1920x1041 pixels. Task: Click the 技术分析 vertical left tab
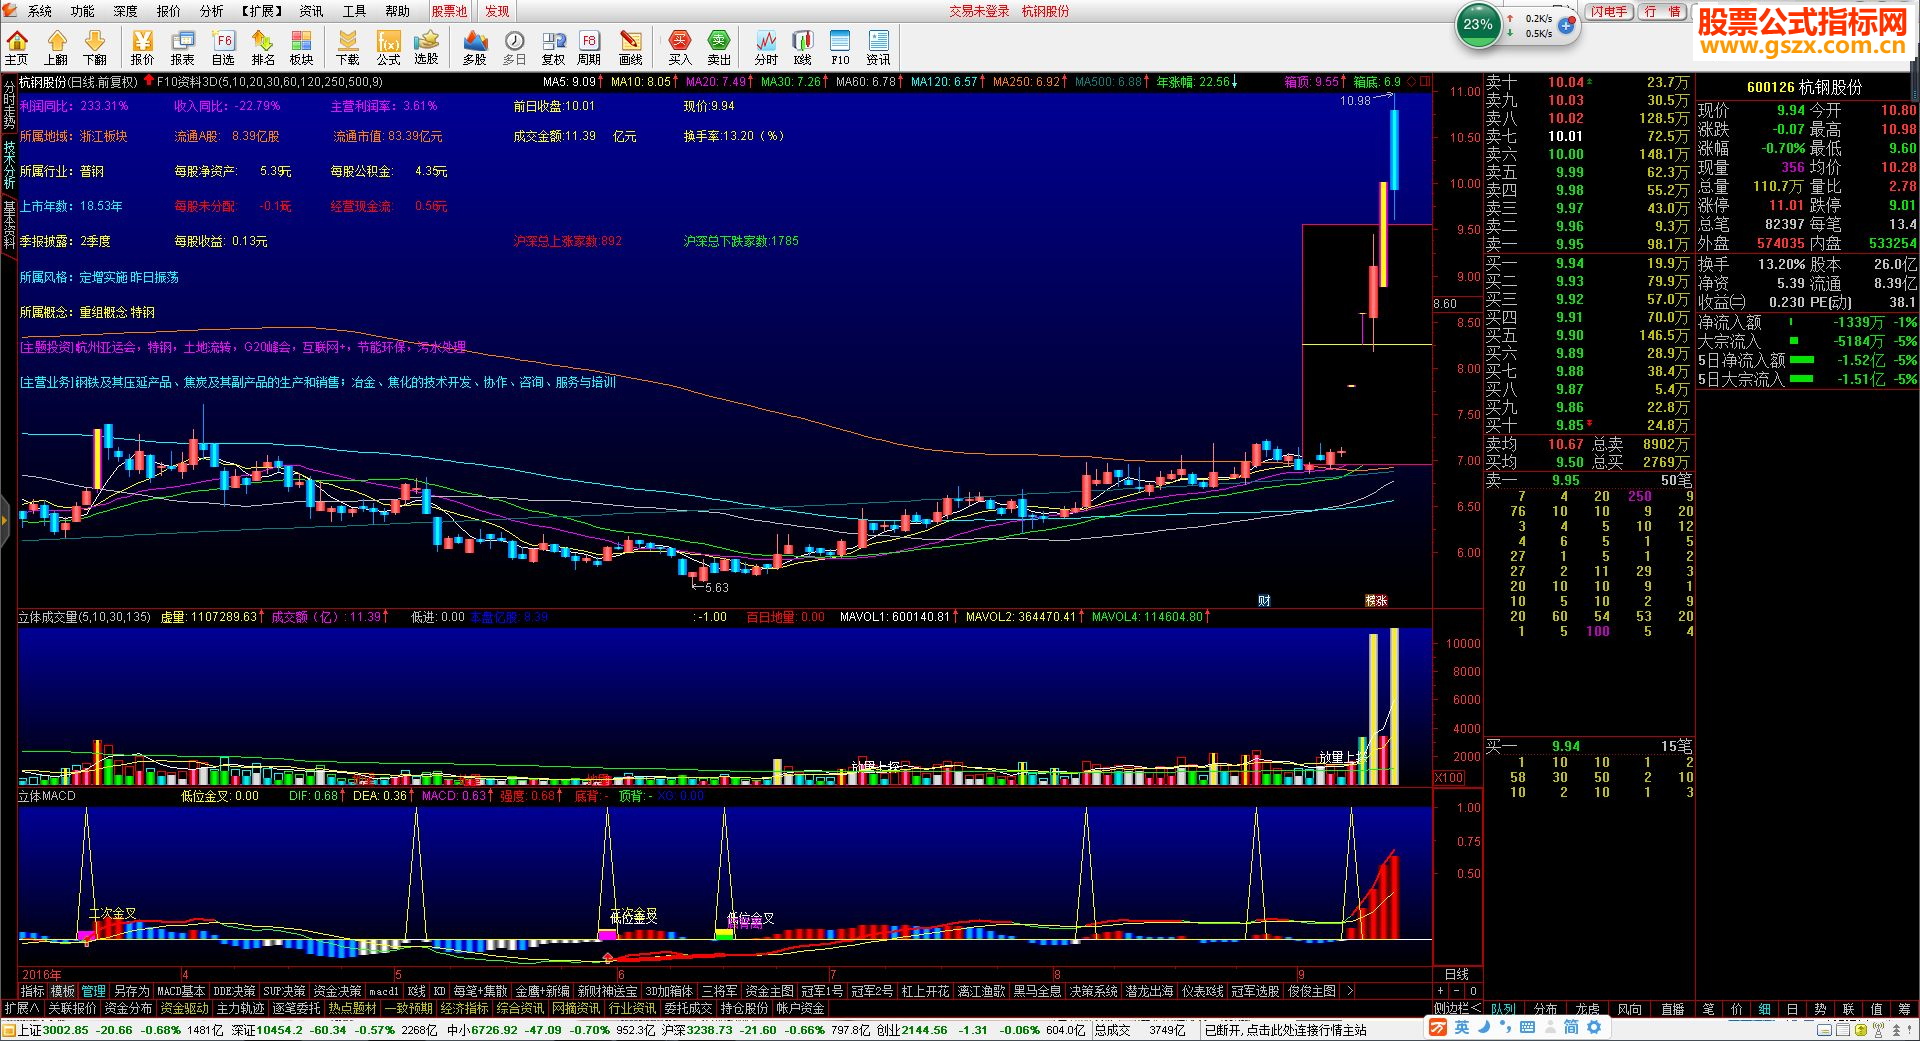point(9,163)
